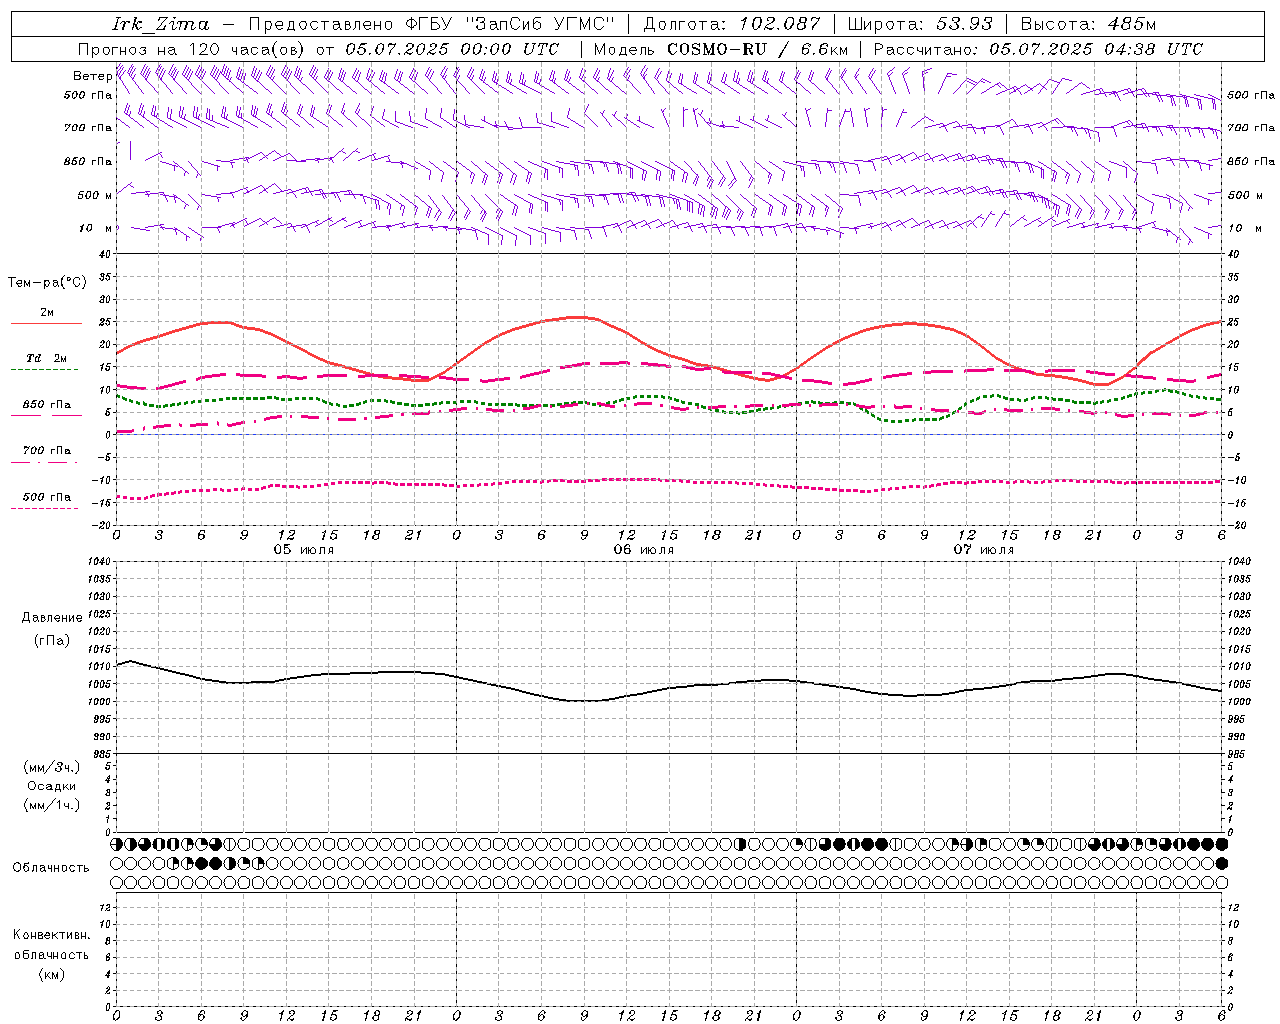
Task: Click the Широта: 53.93 value
Action: [920, 24]
